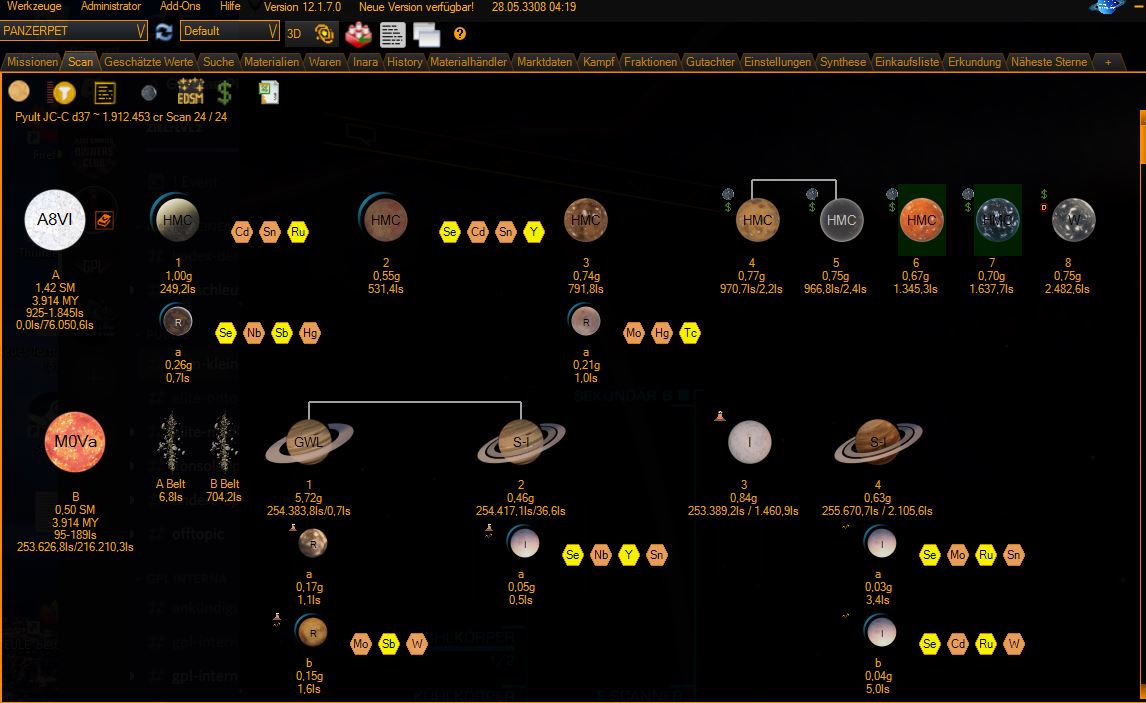Open the add-ons manager brick icon
Screen dimensions: 1146x703
(358, 33)
